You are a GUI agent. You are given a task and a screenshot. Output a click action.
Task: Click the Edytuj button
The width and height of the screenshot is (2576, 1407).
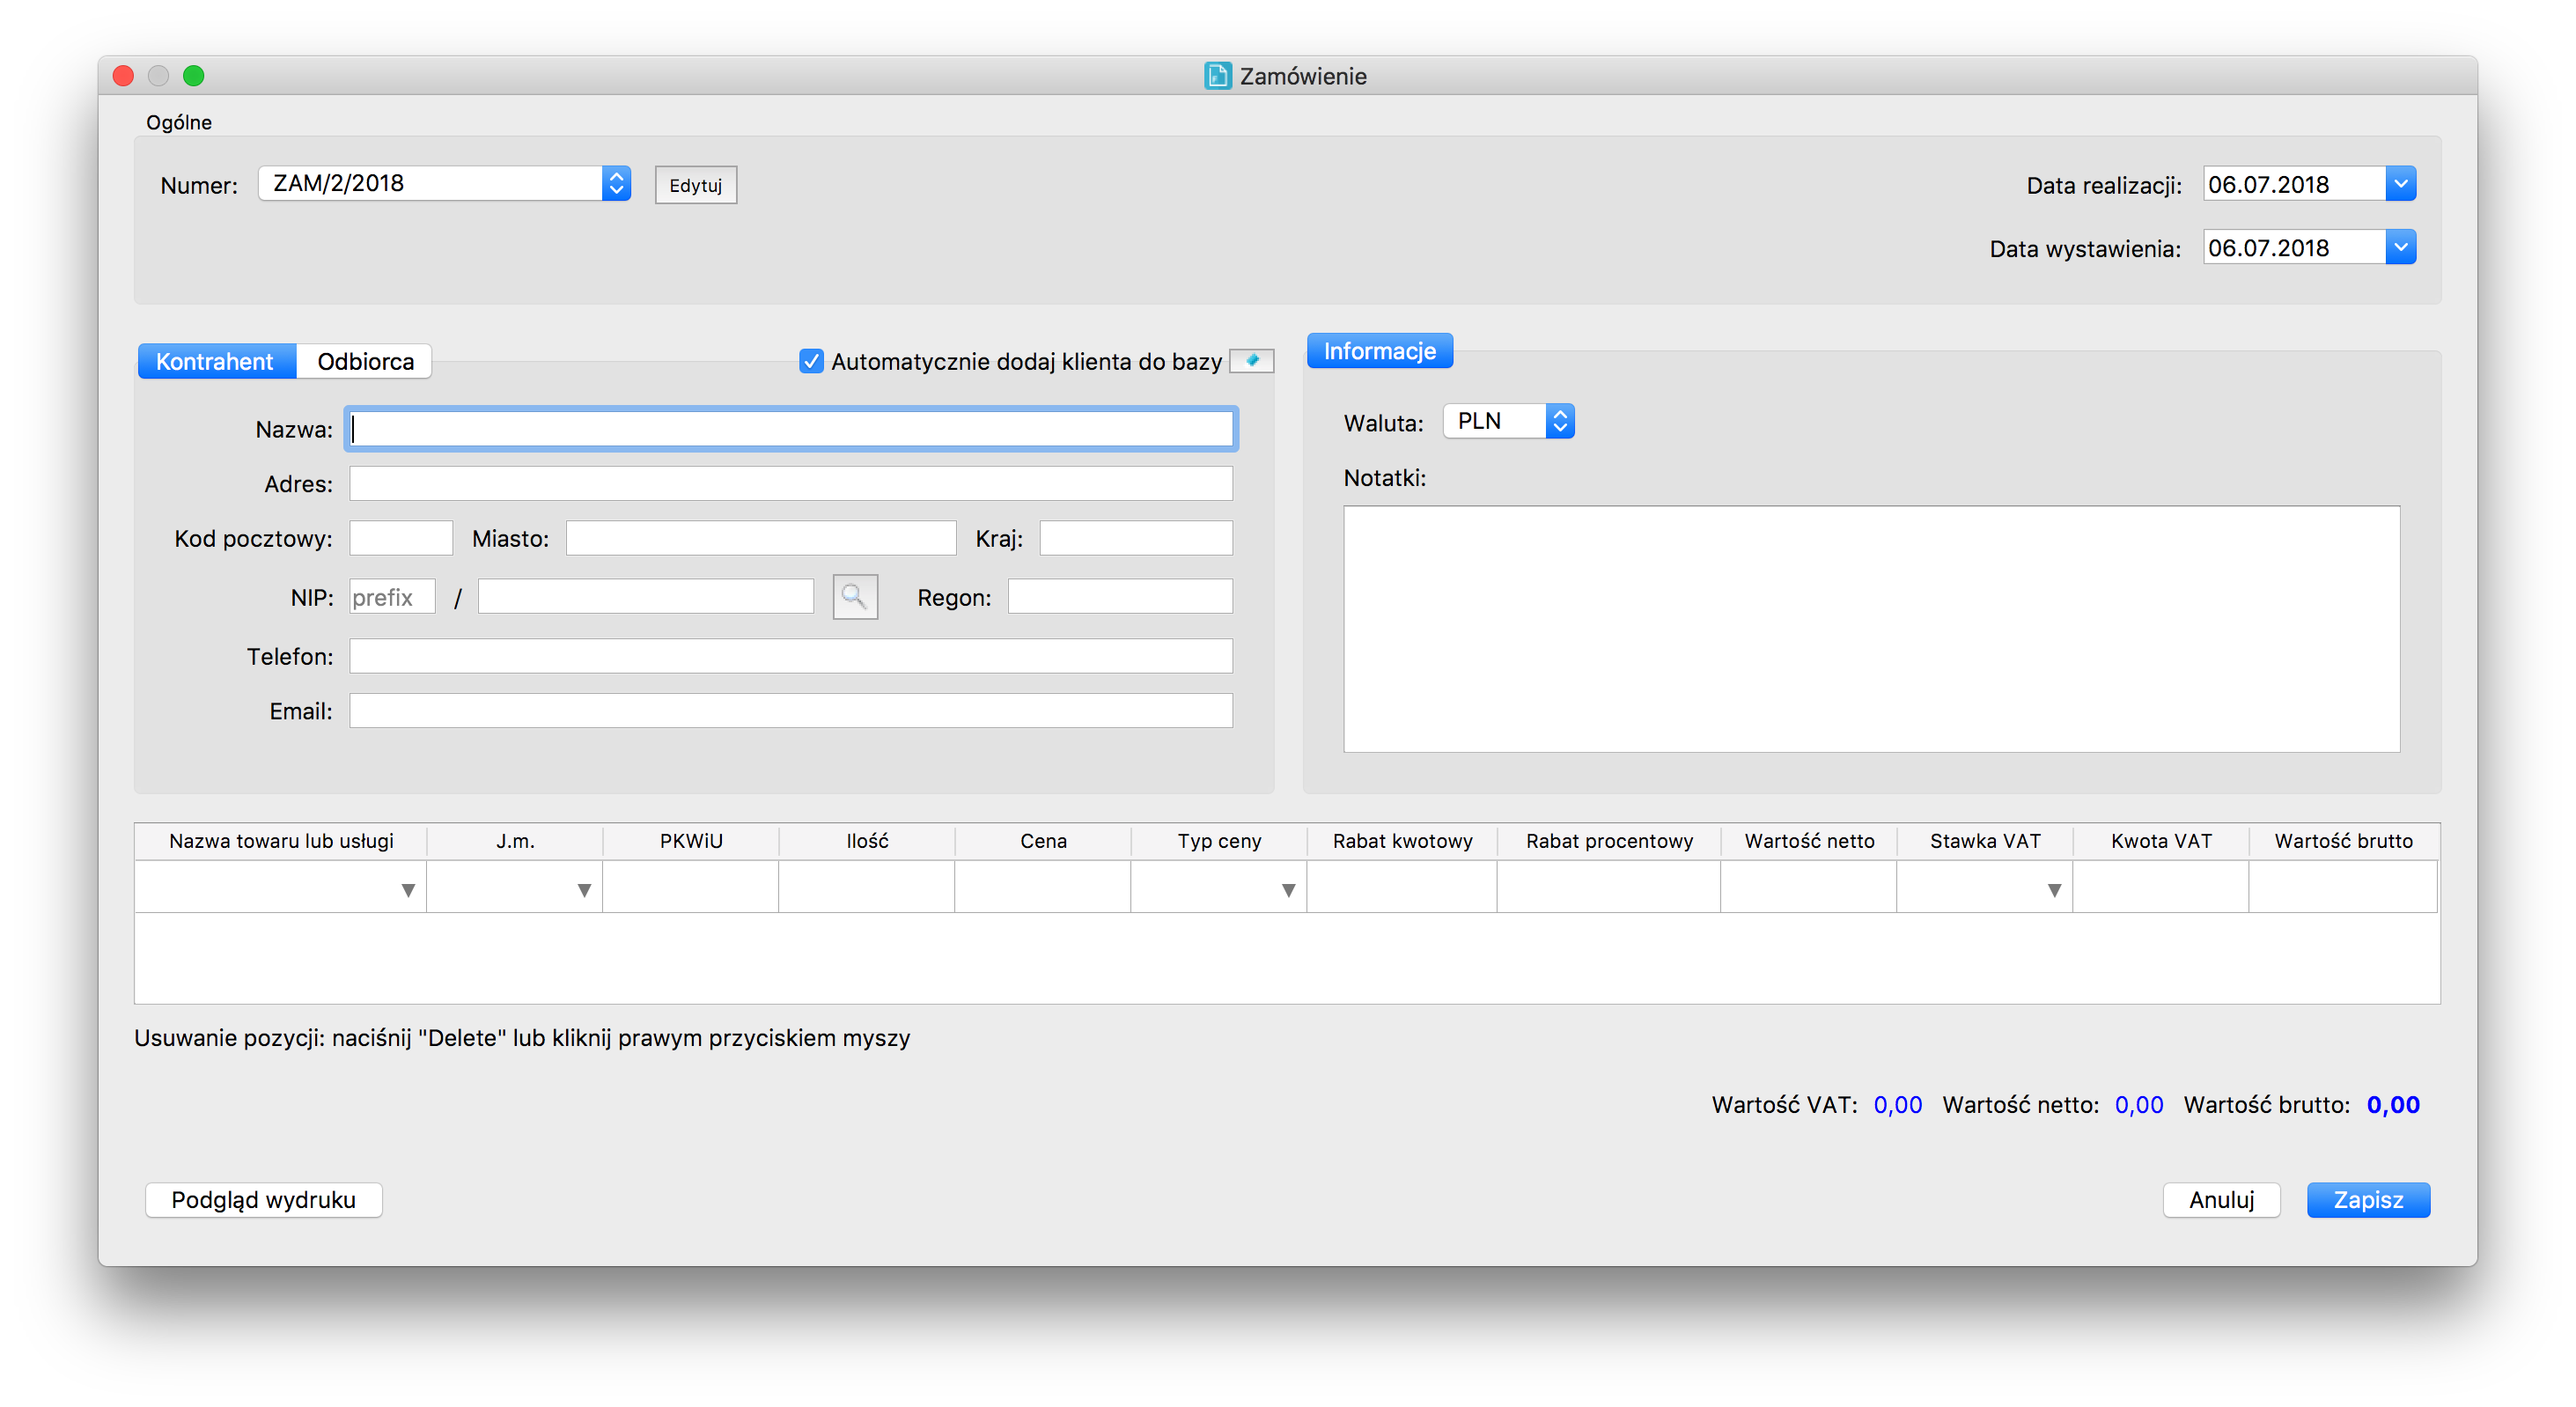pos(696,185)
